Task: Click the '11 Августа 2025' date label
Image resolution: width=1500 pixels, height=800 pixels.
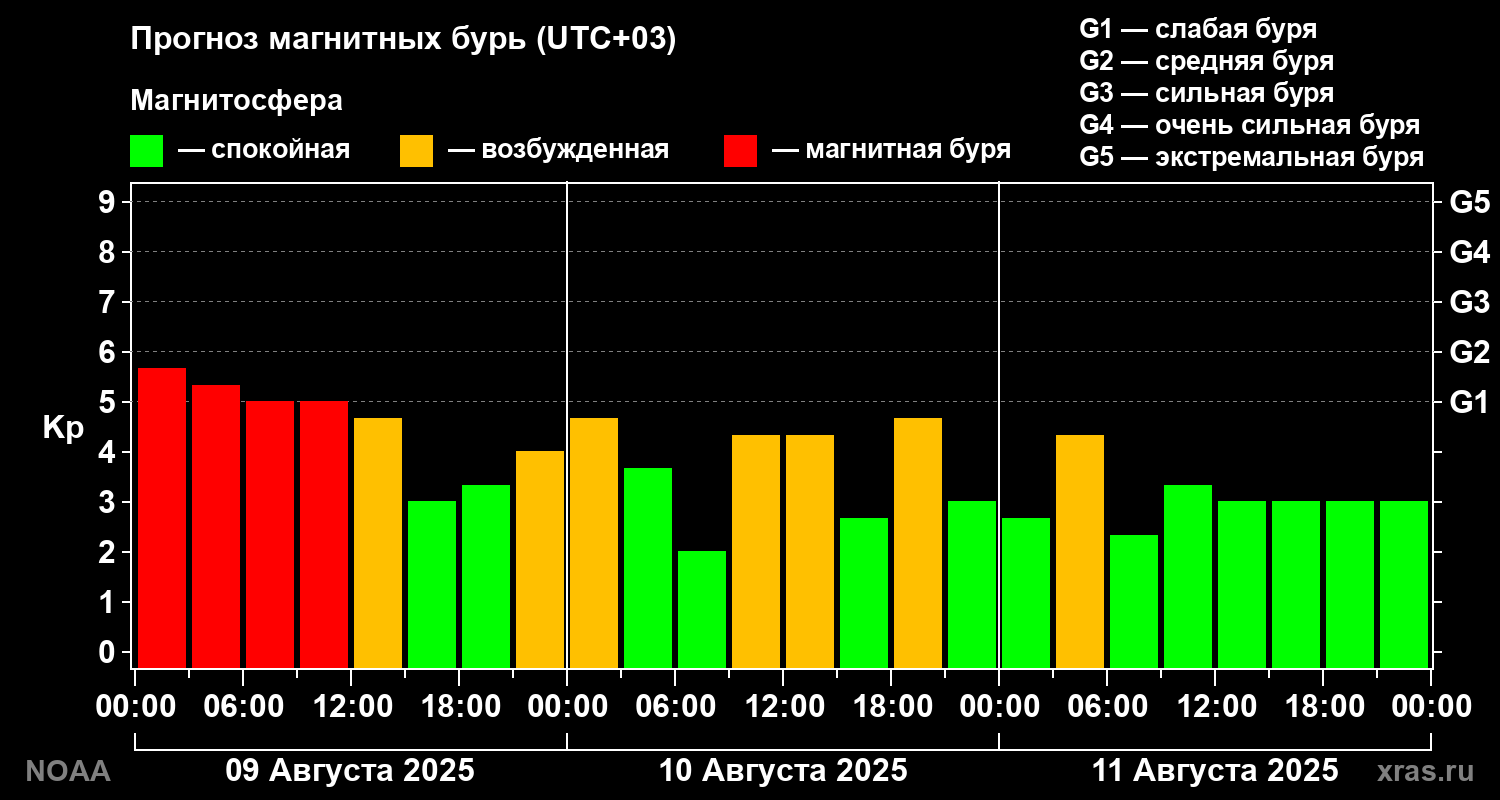Action: click(1215, 771)
